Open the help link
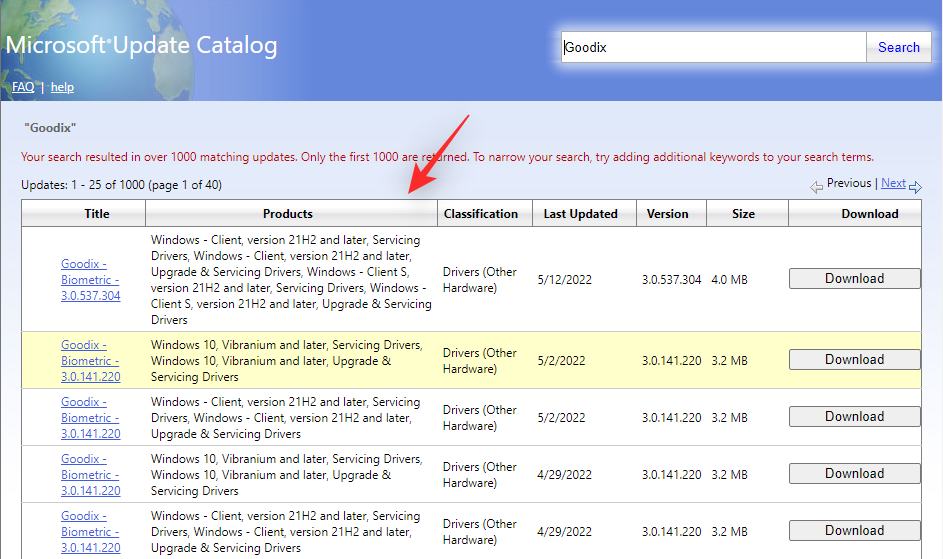 pos(62,87)
